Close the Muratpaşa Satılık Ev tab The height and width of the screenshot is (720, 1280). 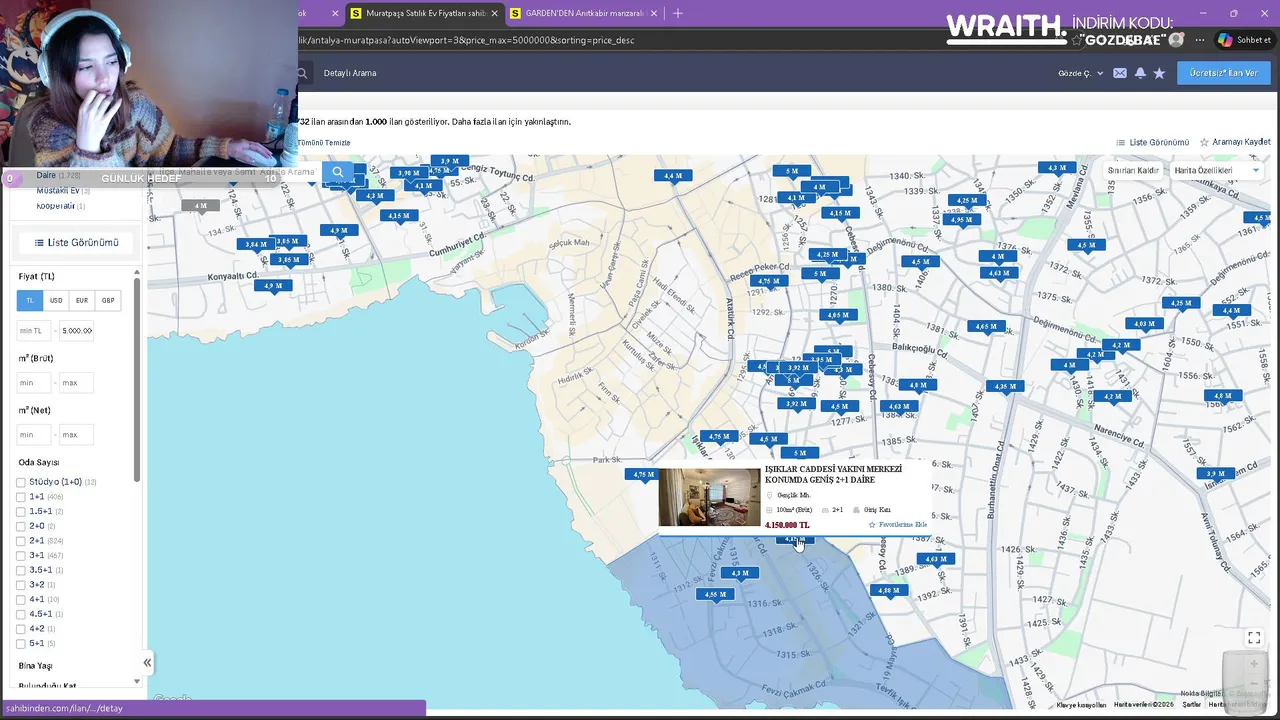tap(494, 13)
